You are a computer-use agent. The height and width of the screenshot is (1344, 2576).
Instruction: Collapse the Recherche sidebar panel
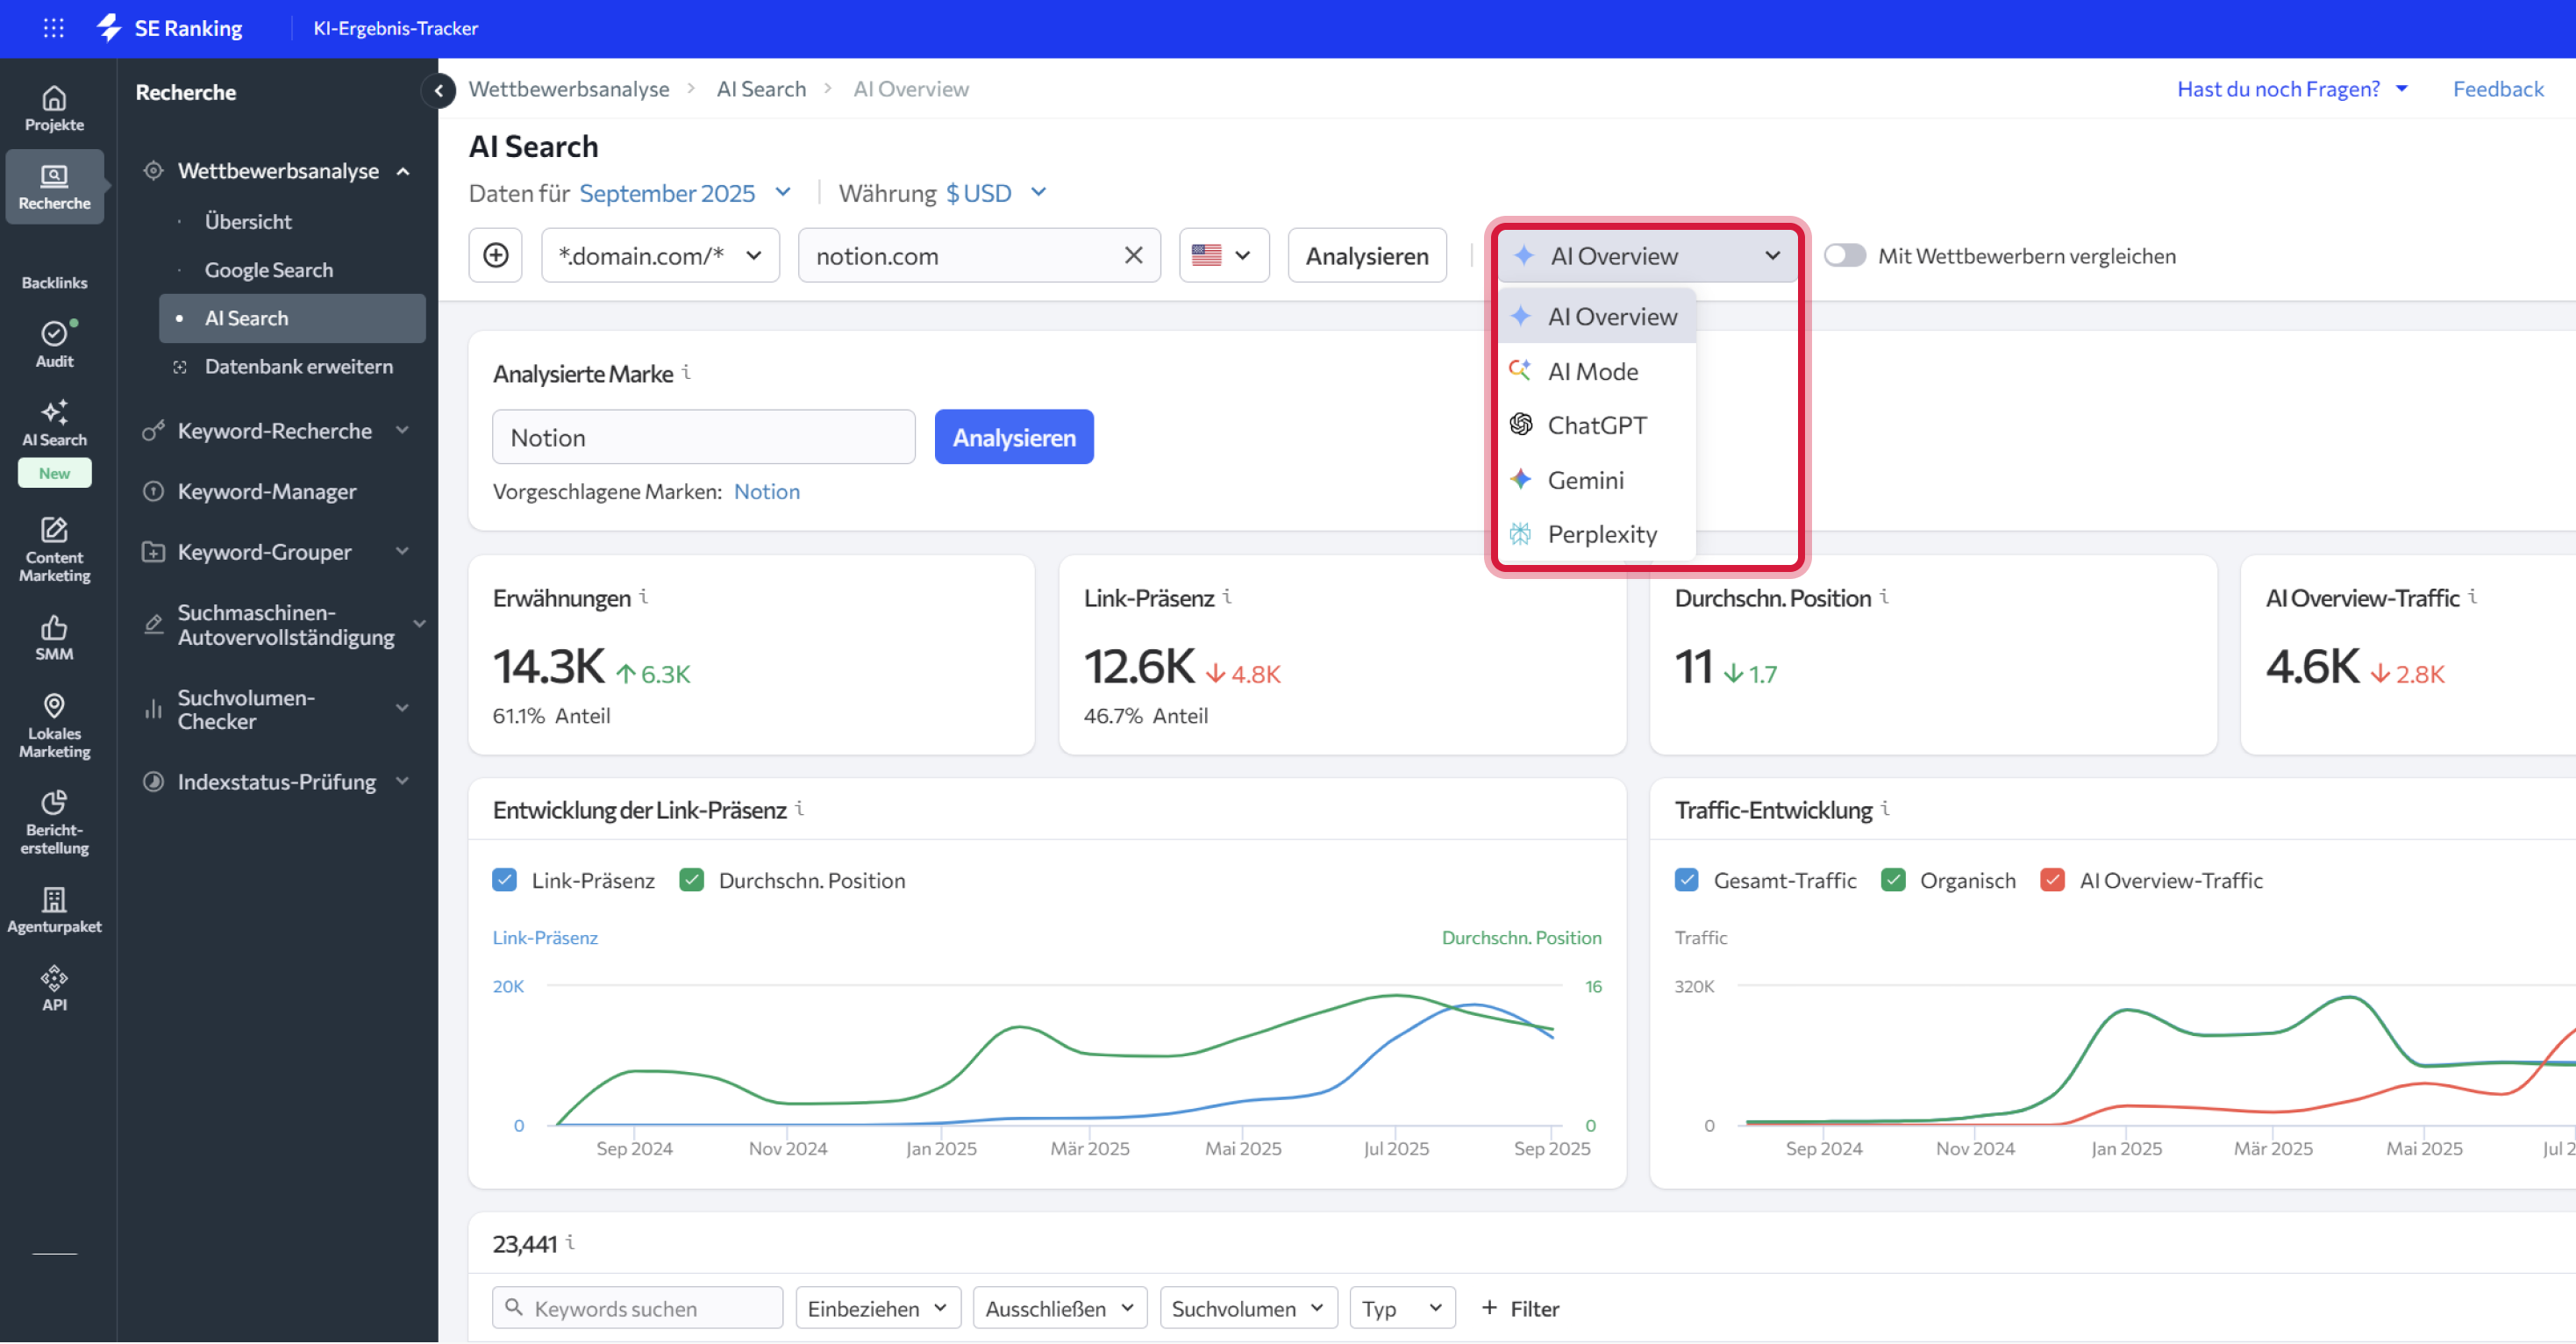[438, 91]
